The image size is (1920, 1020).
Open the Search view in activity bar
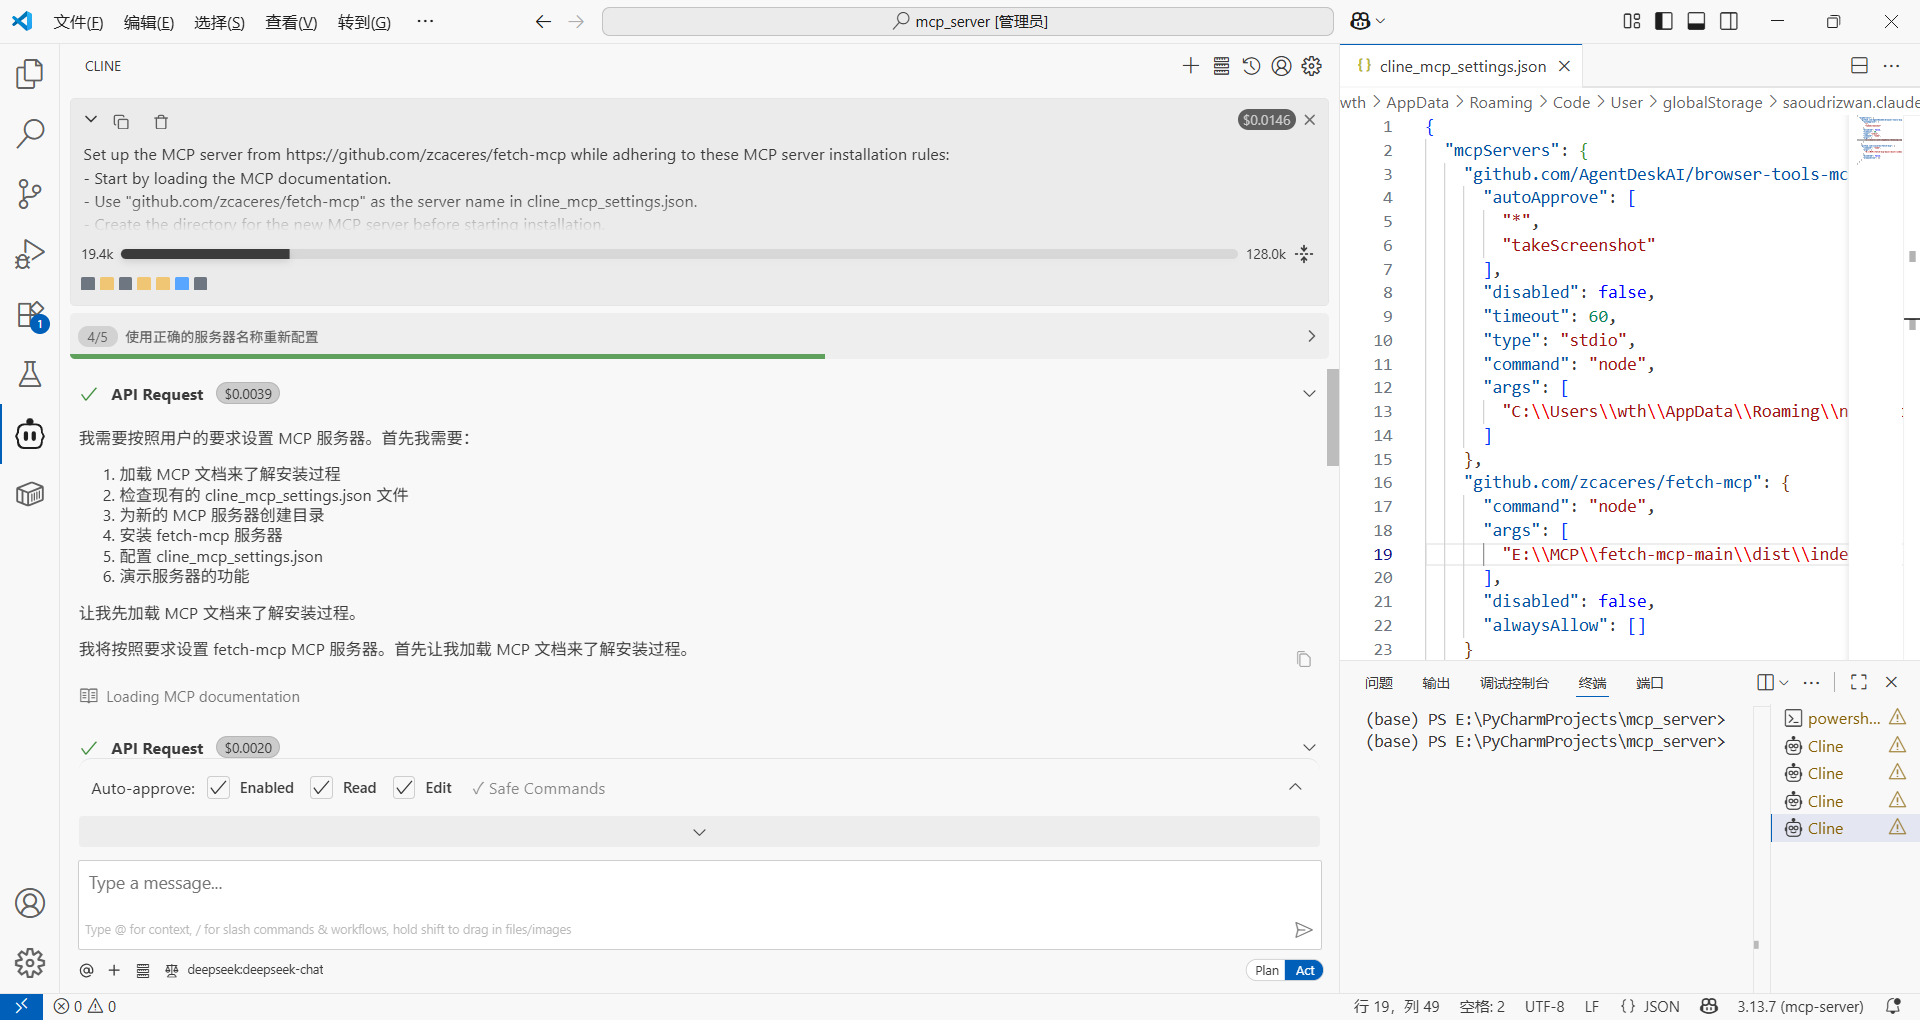30,133
